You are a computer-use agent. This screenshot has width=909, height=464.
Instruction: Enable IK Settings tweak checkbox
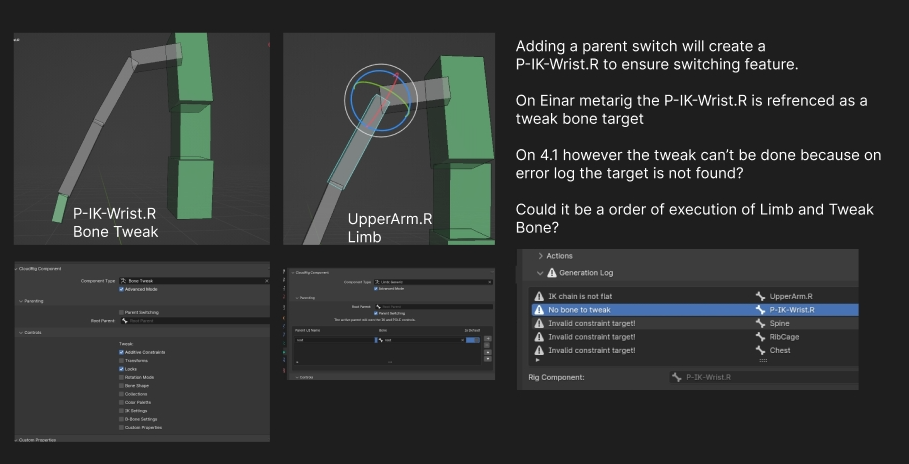121,411
